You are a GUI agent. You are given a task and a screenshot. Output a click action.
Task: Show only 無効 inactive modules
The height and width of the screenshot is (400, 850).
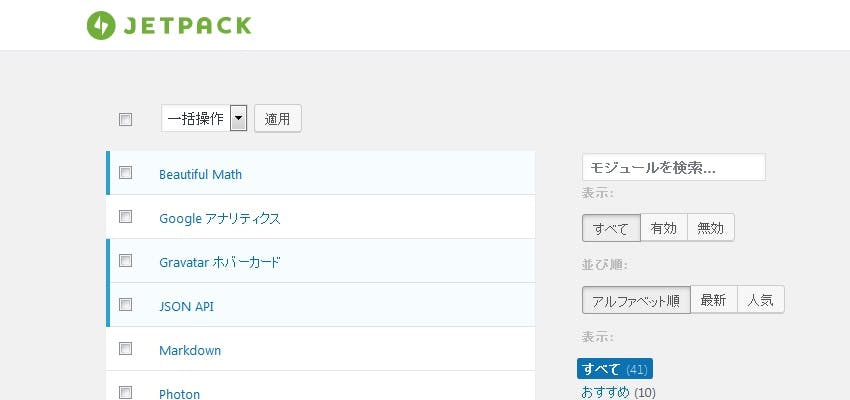tap(711, 228)
